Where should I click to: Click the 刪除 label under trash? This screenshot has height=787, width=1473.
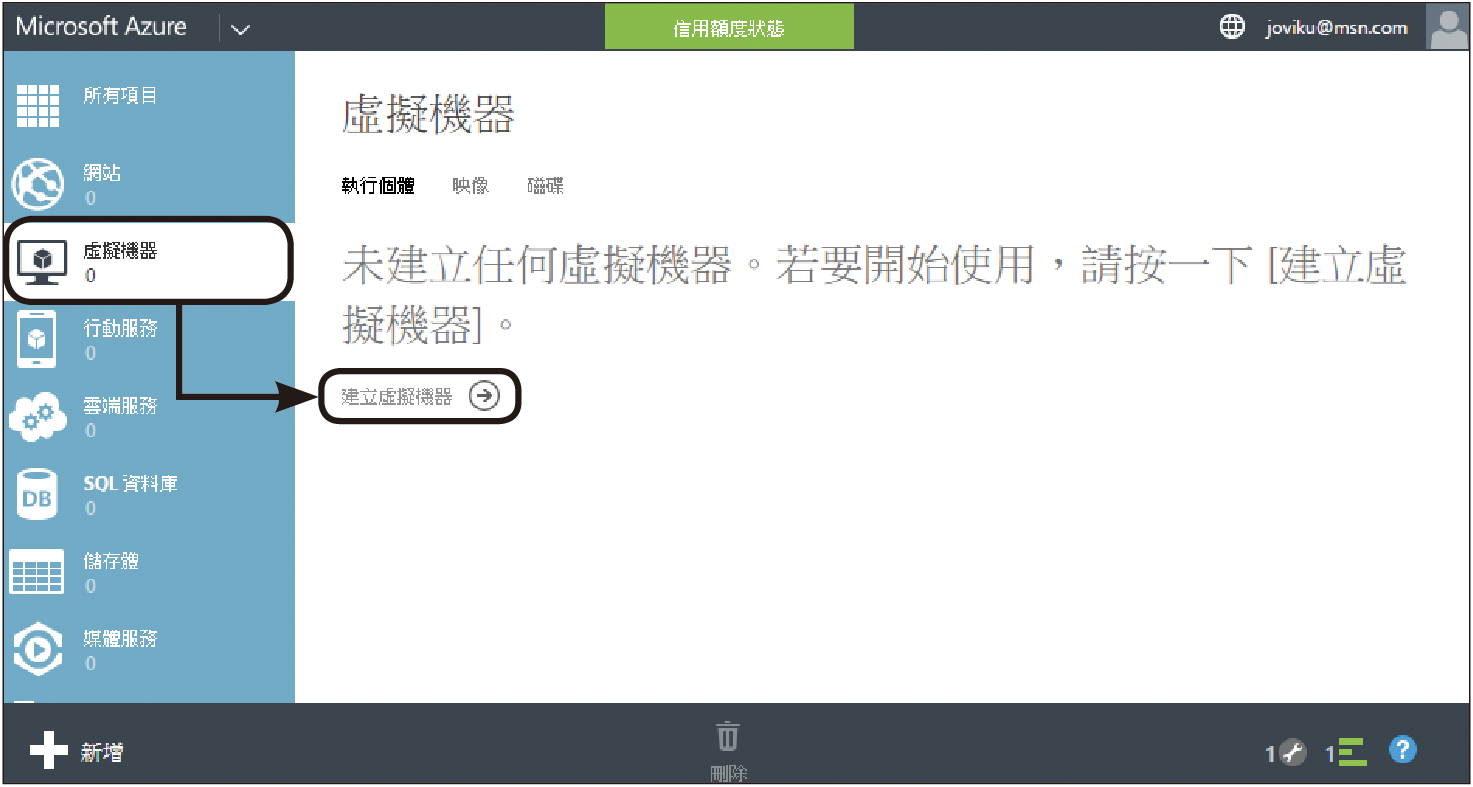point(728,773)
